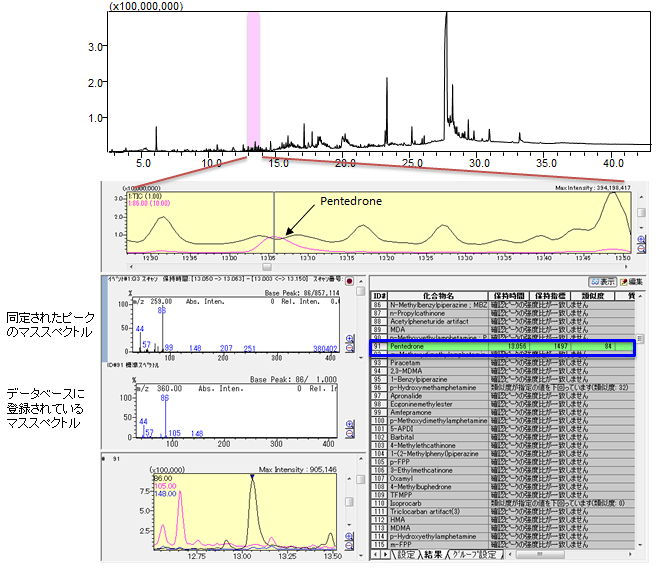Click the tab scroll right arrow
Viewport: 660px width, 570px height.
[384, 555]
